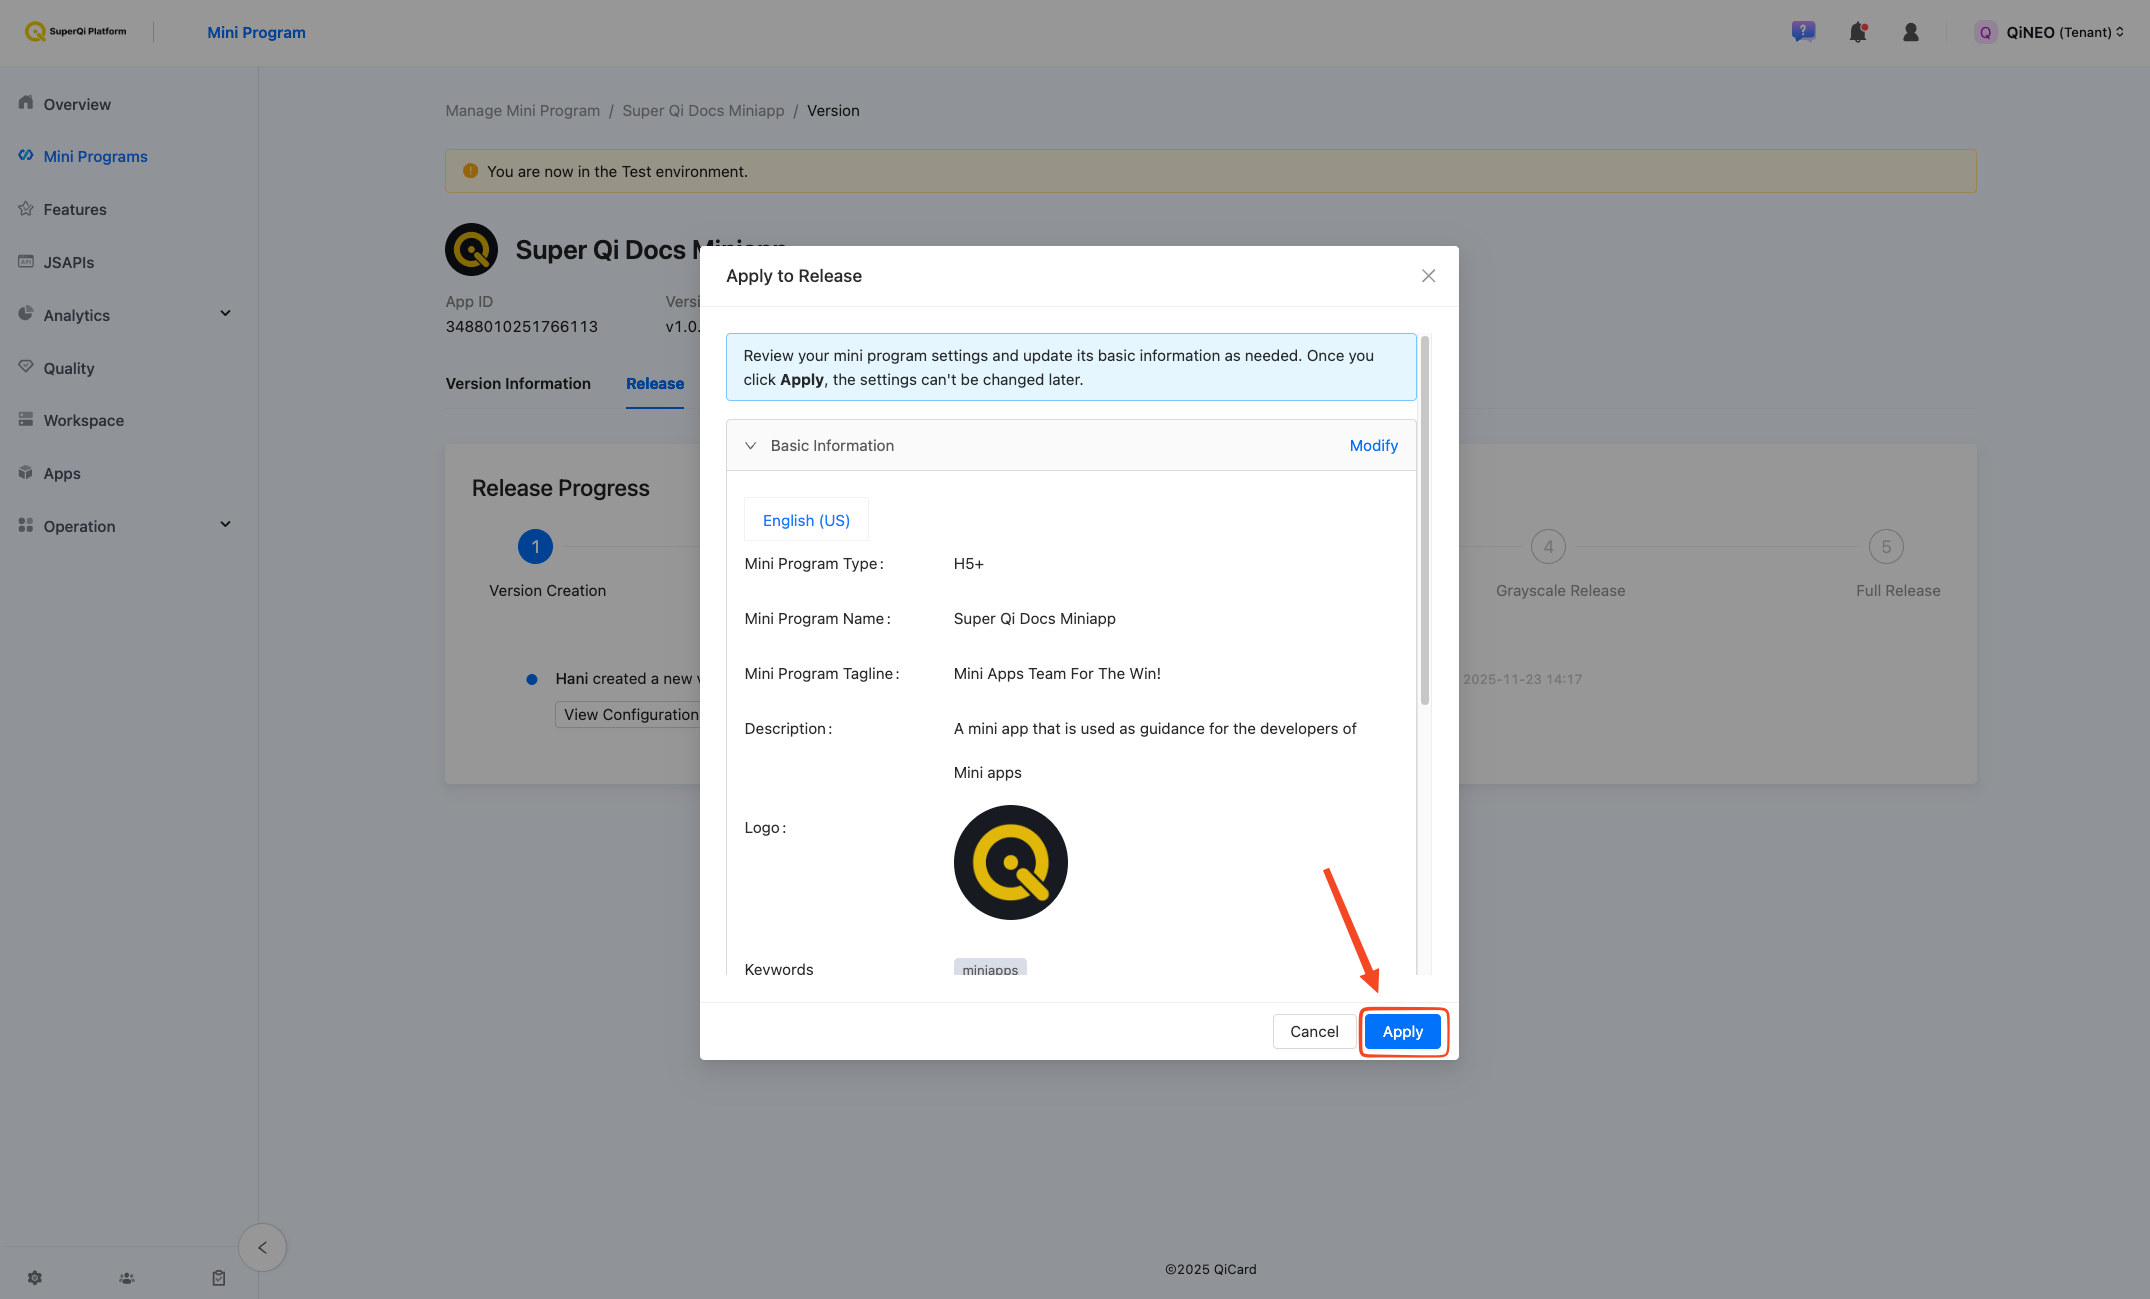Viewport: 2150px width, 1299px height.
Task: Open settings gear at sidebar bottom
Action: pyautogui.click(x=35, y=1278)
